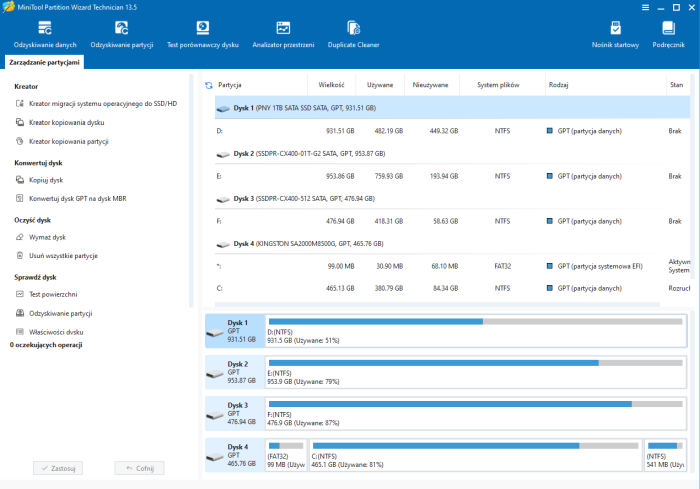
Task: Click GPT (partycja systemowa EFI) type
Action: pyautogui.click(x=600, y=266)
